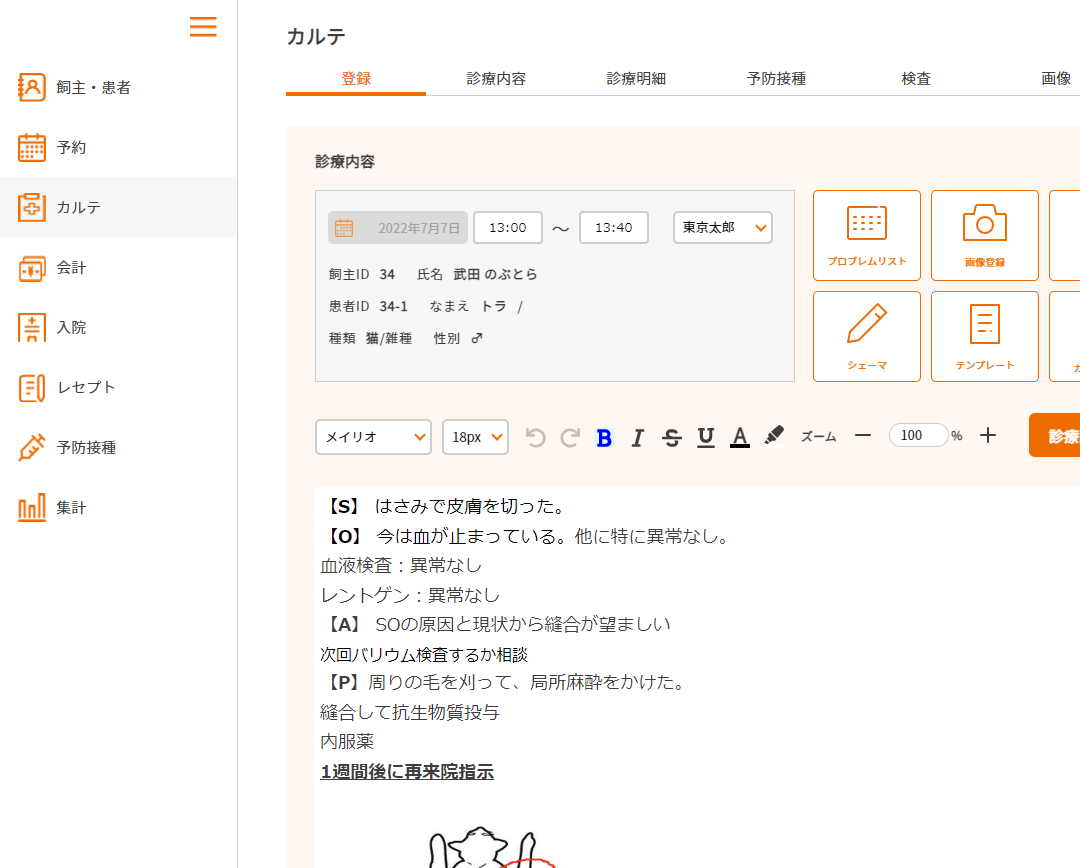Toggle bold formatting
The height and width of the screenshot is (868, 1080).
[x=604, y=437]
